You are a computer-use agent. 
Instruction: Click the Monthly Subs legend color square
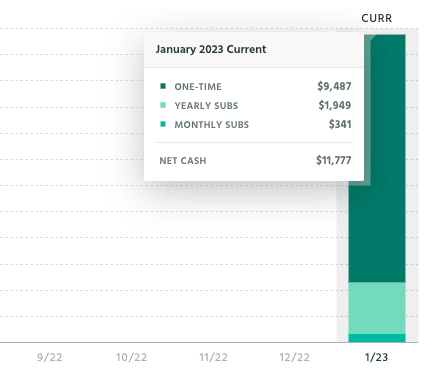[x=163, y=124]
